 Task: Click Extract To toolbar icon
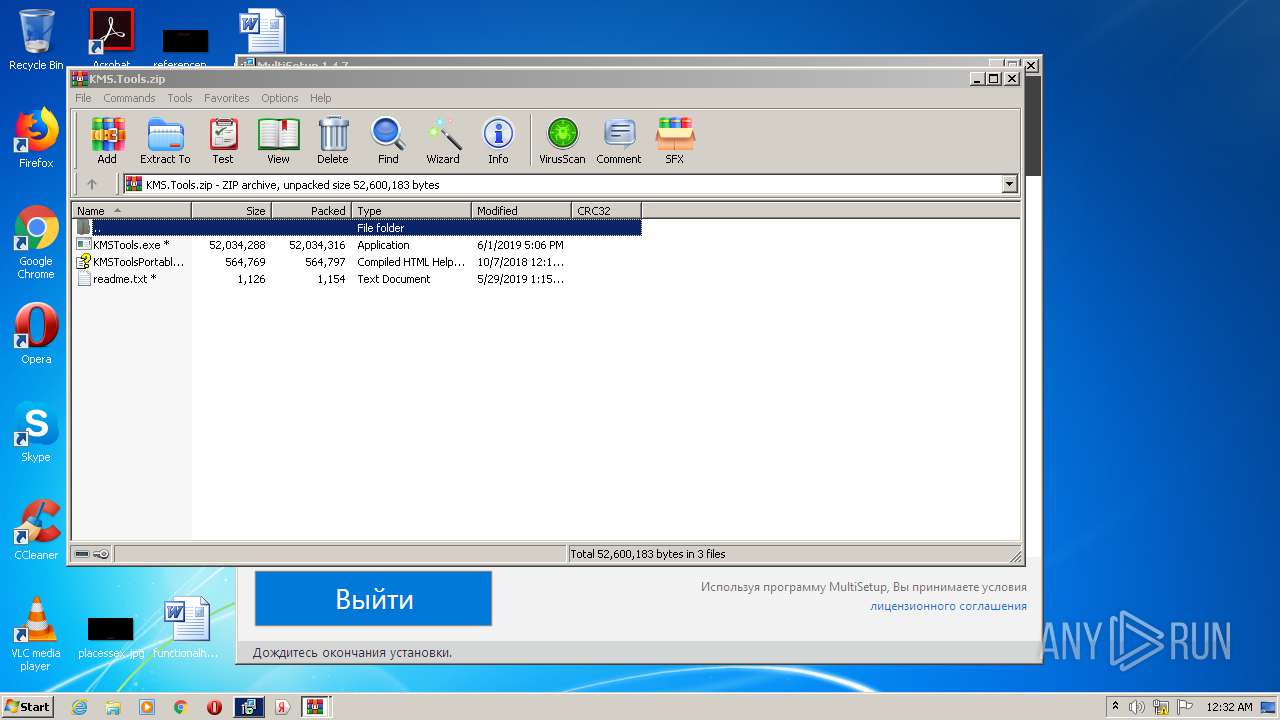coord(165,140)
